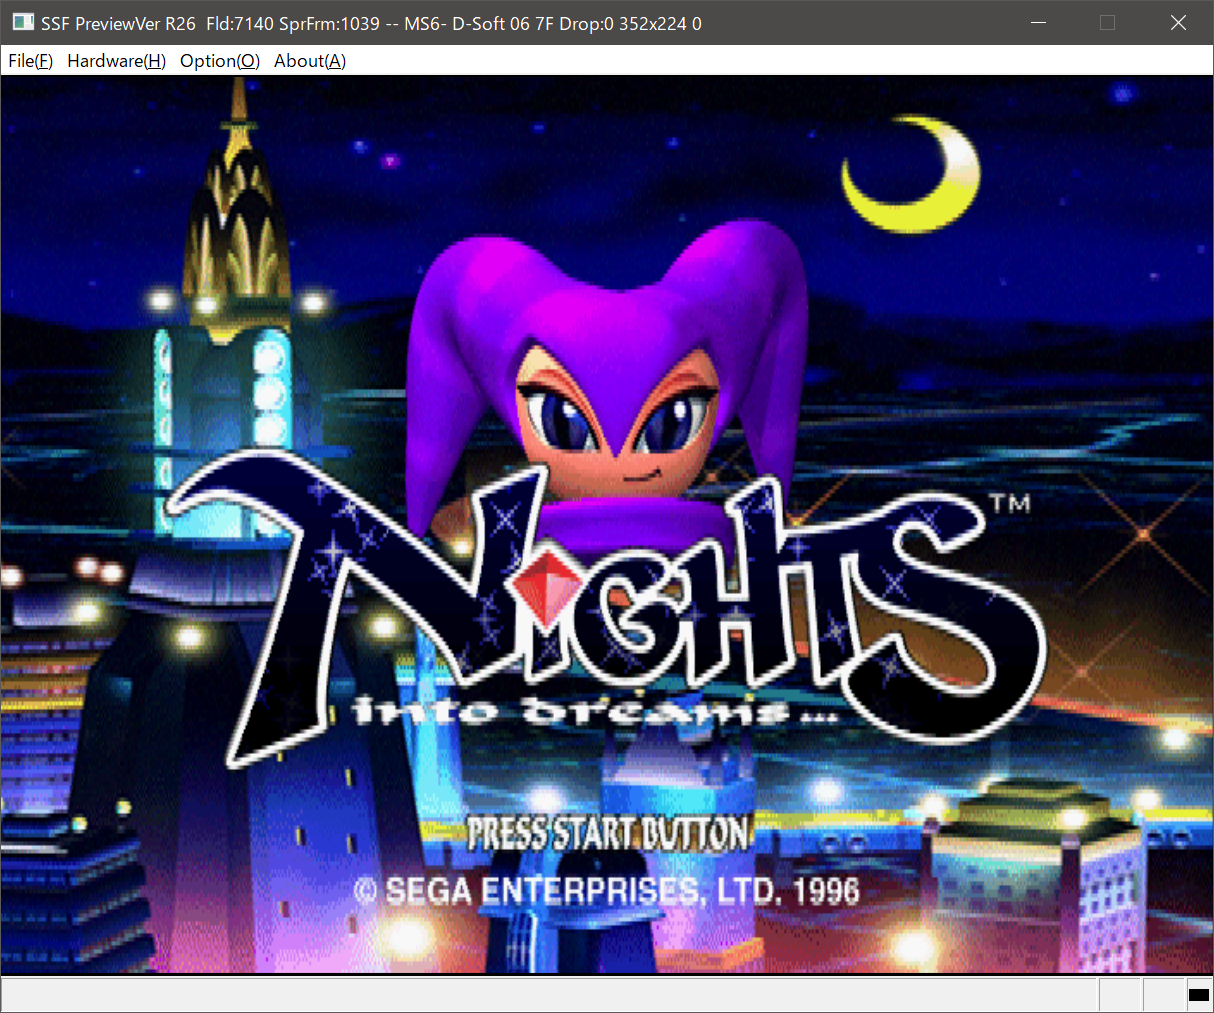Image resolution: width=1214 pixels, height=1013 pixels.
Task: Click the PRESS START BUTTON text
Action: coord(608,833)
